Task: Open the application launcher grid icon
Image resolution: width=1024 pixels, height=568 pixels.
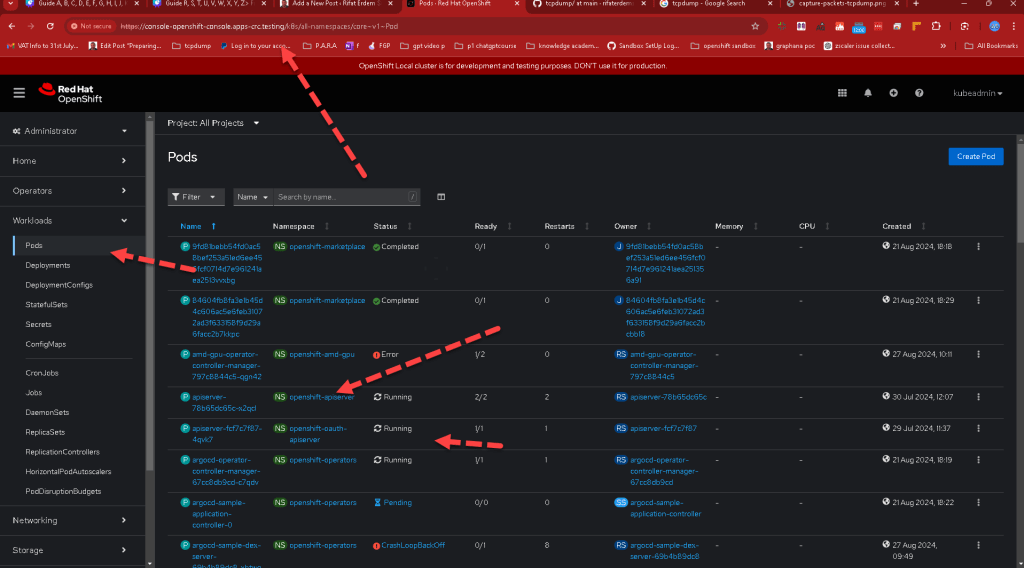Action: [842, 93]
